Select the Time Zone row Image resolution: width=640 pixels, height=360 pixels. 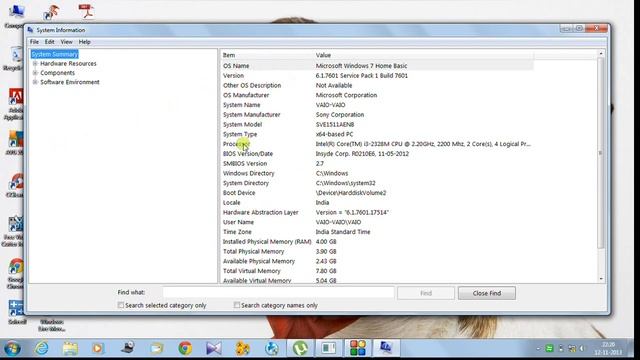pyautogui.click(x=377, y=232)
